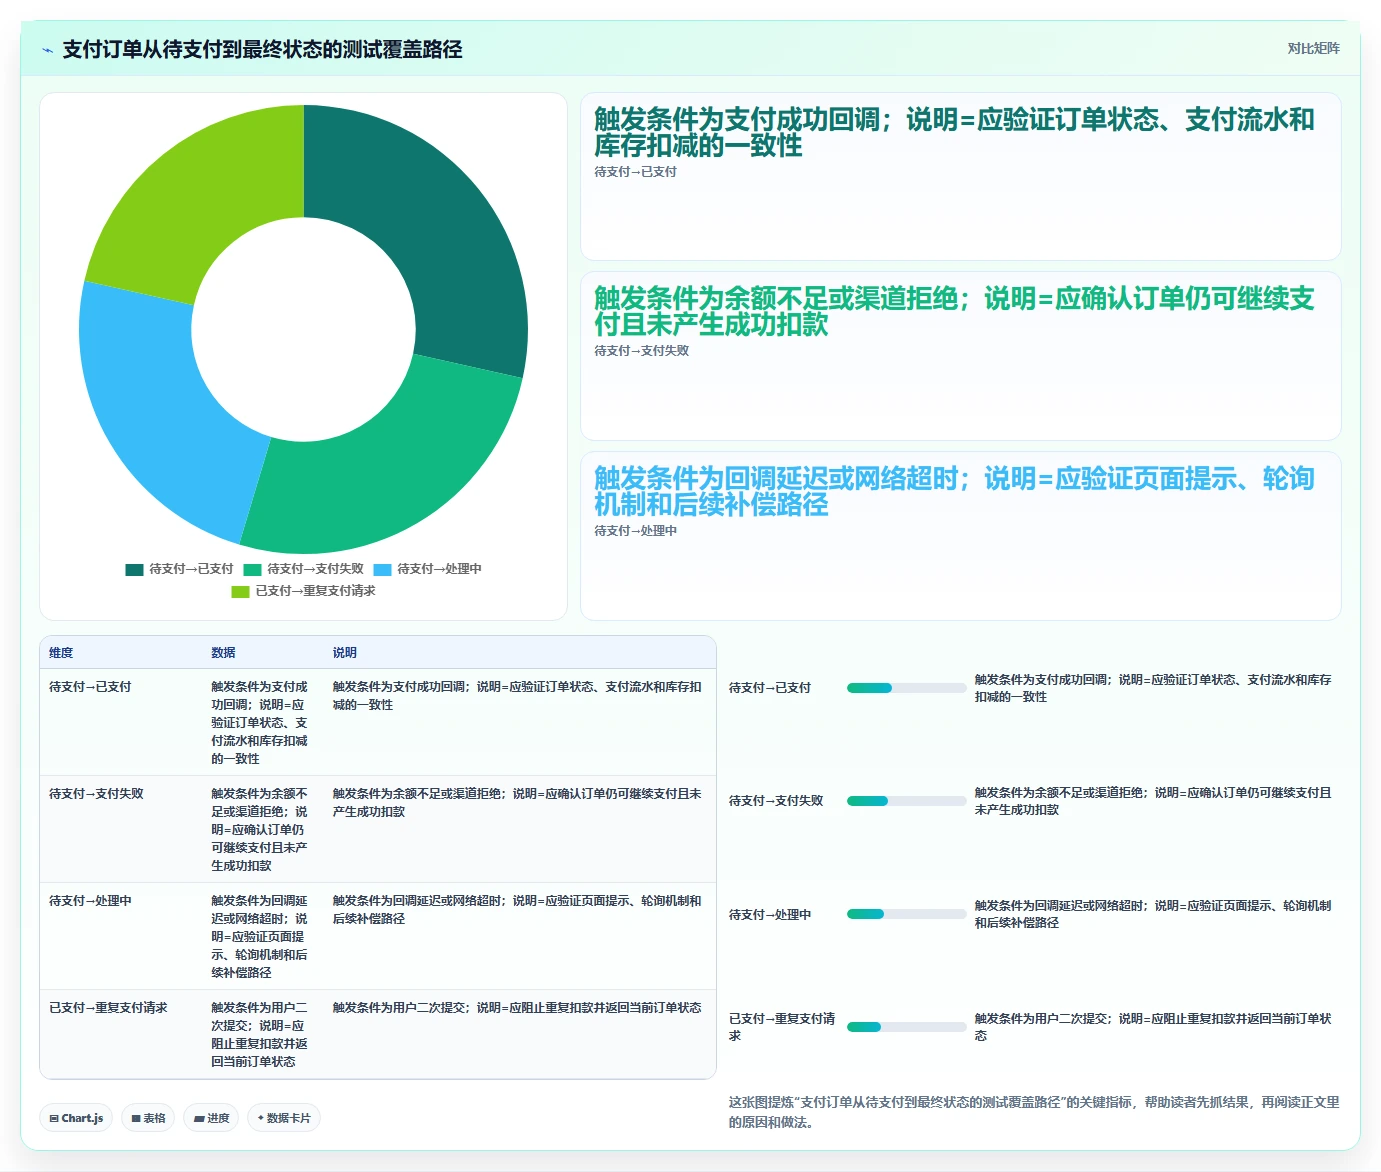Click the progress bar for 待支付→支付失败
The height and width of the screenshot is (1172, 1381).
click(906, 801)
